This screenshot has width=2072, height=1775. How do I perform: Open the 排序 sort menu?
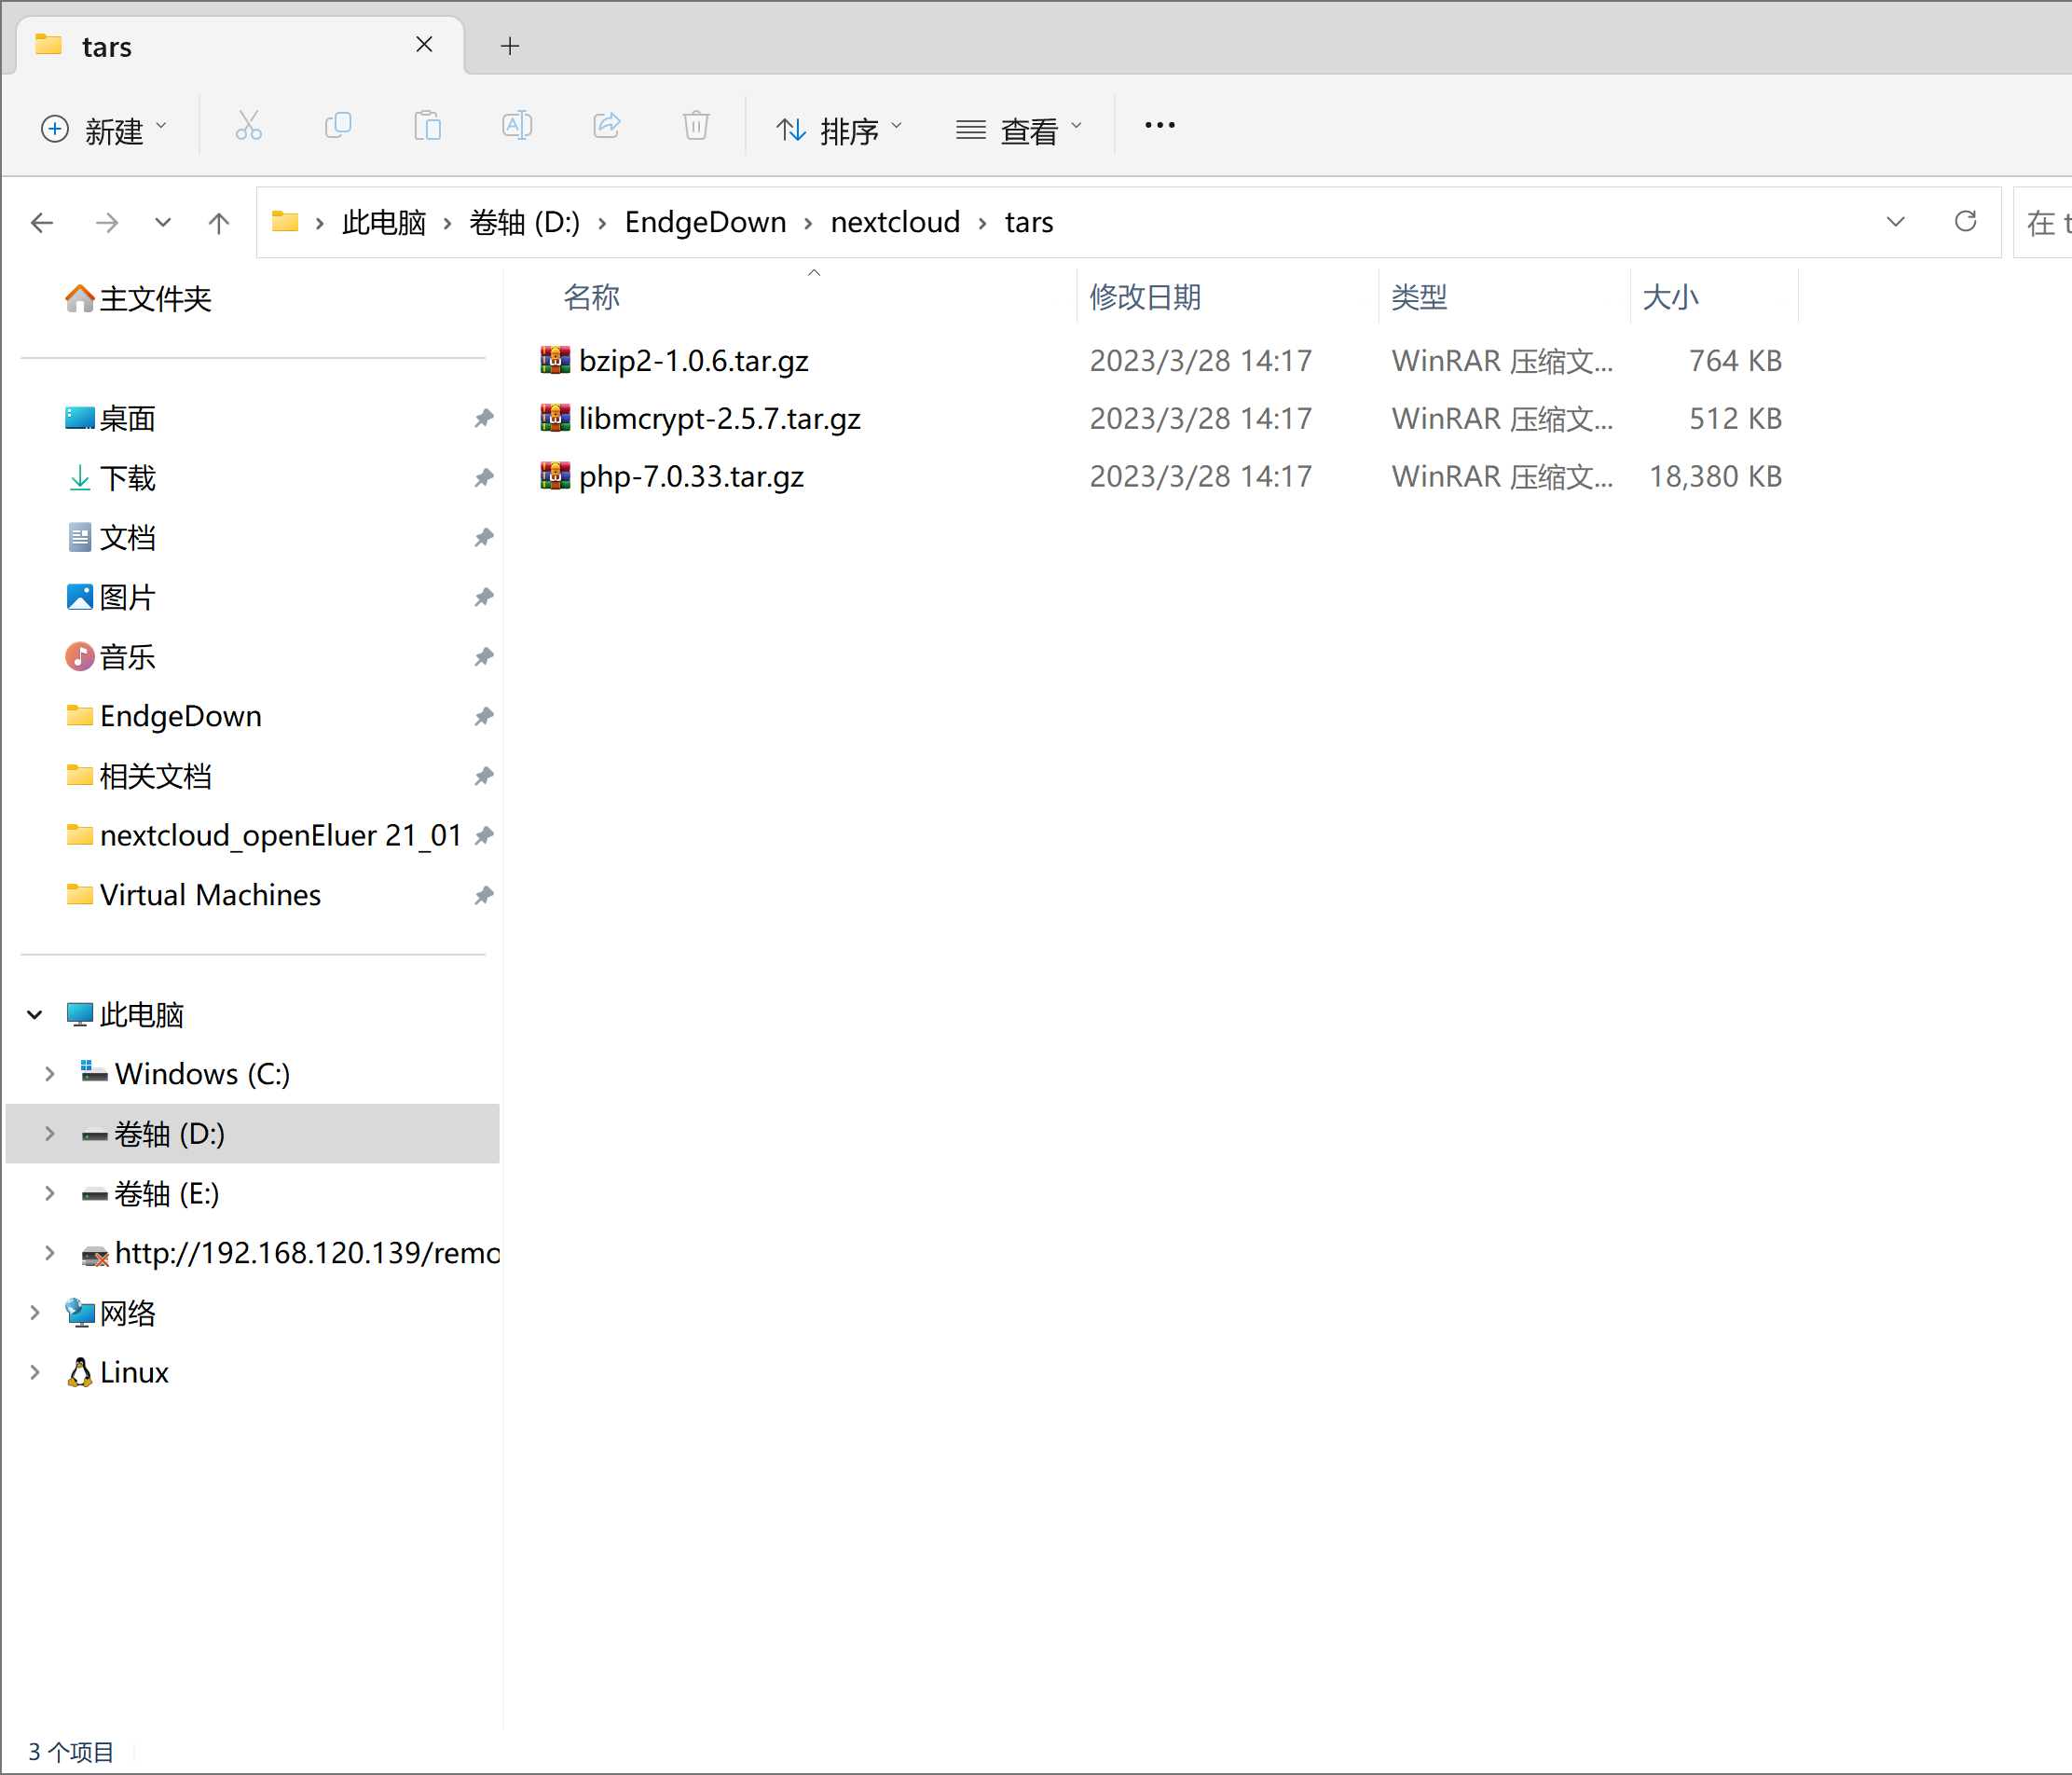[x=838, y=130]
